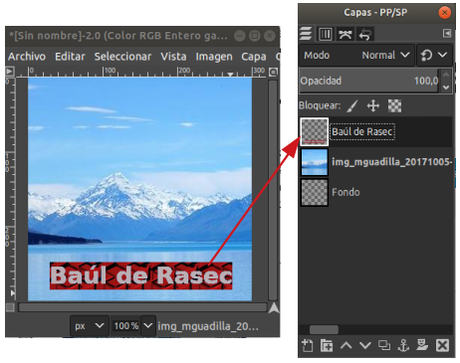This screenshot has height=363, width=460.
Task: Click the canvas vertical scrollbar
Action: [x=273, y=190]
